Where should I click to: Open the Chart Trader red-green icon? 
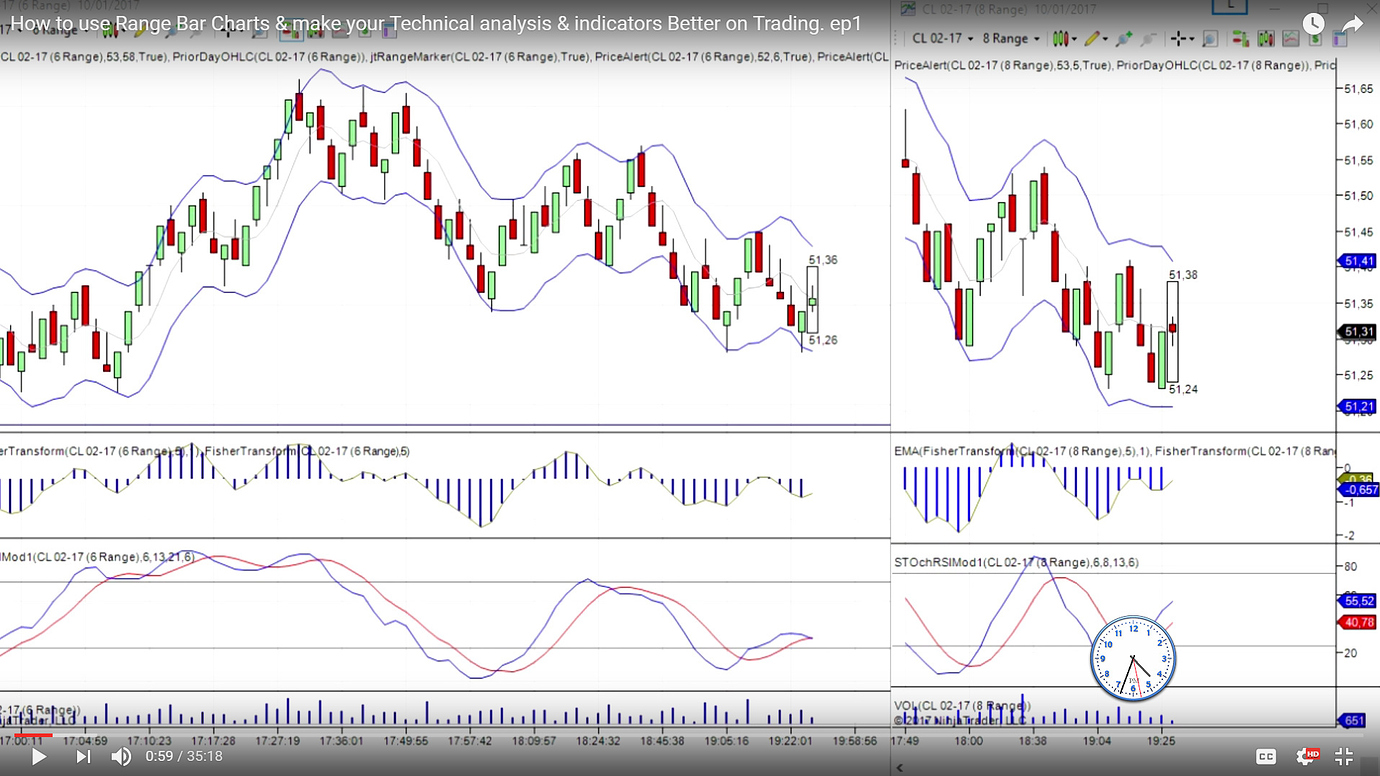[x=1240, y=38]
